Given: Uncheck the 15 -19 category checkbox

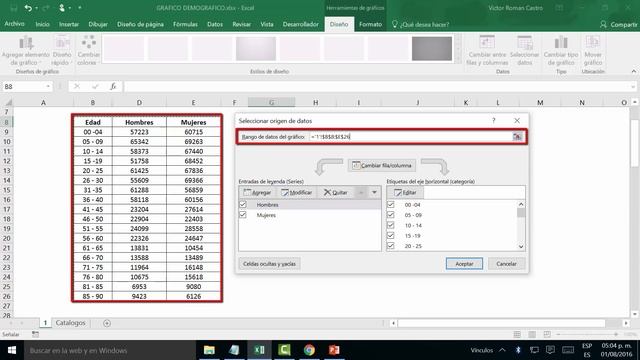Looking at the screenshot, I should (x=391, y=236).
